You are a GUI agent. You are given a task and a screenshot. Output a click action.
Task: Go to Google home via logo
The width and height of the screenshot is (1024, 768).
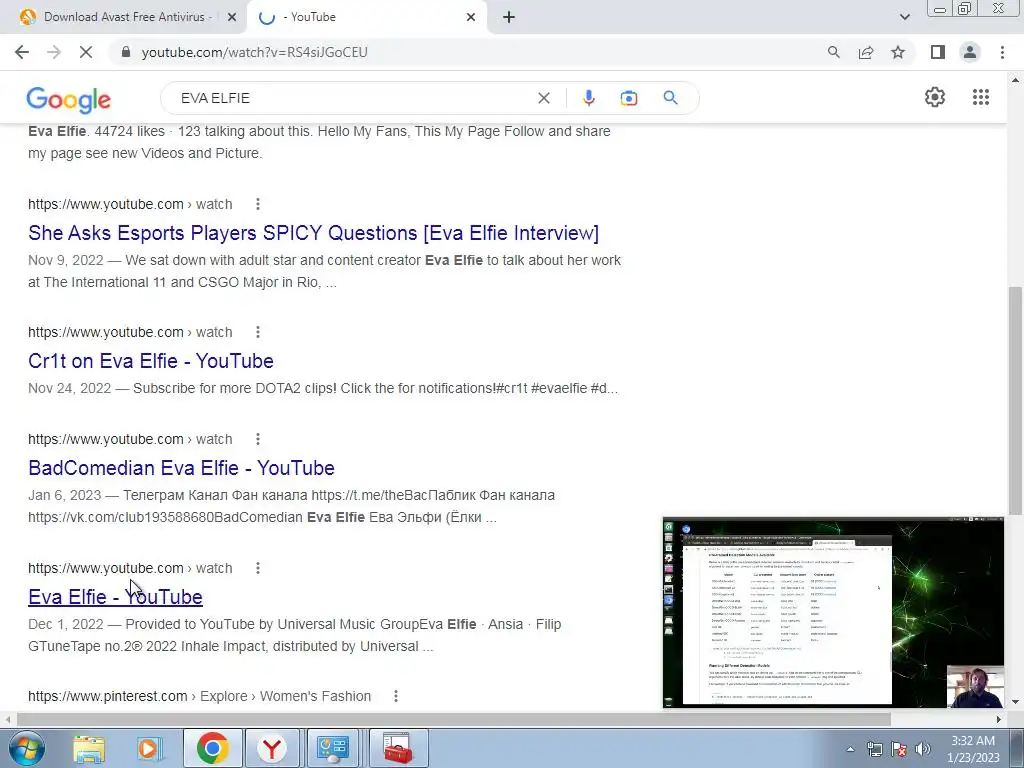[69, 99]
